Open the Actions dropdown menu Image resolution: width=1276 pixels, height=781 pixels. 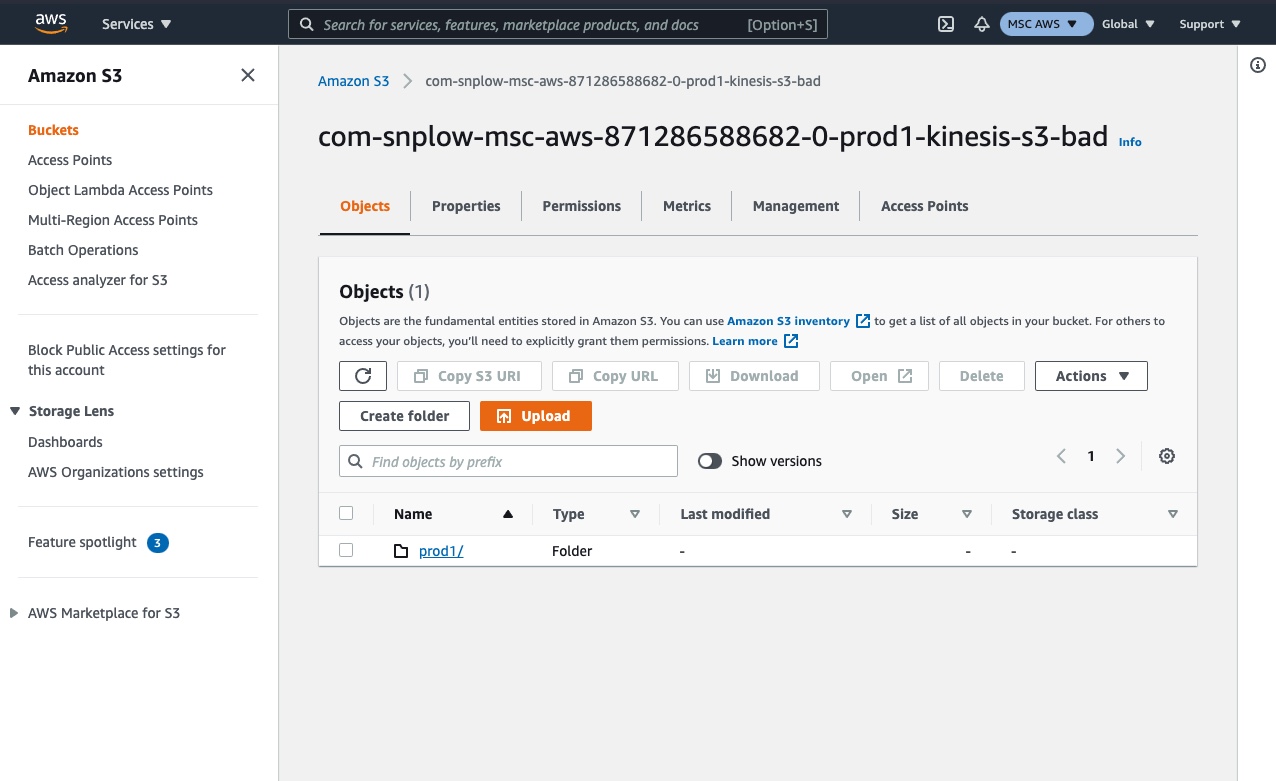pyautogui.click(x=1091, y=376)
